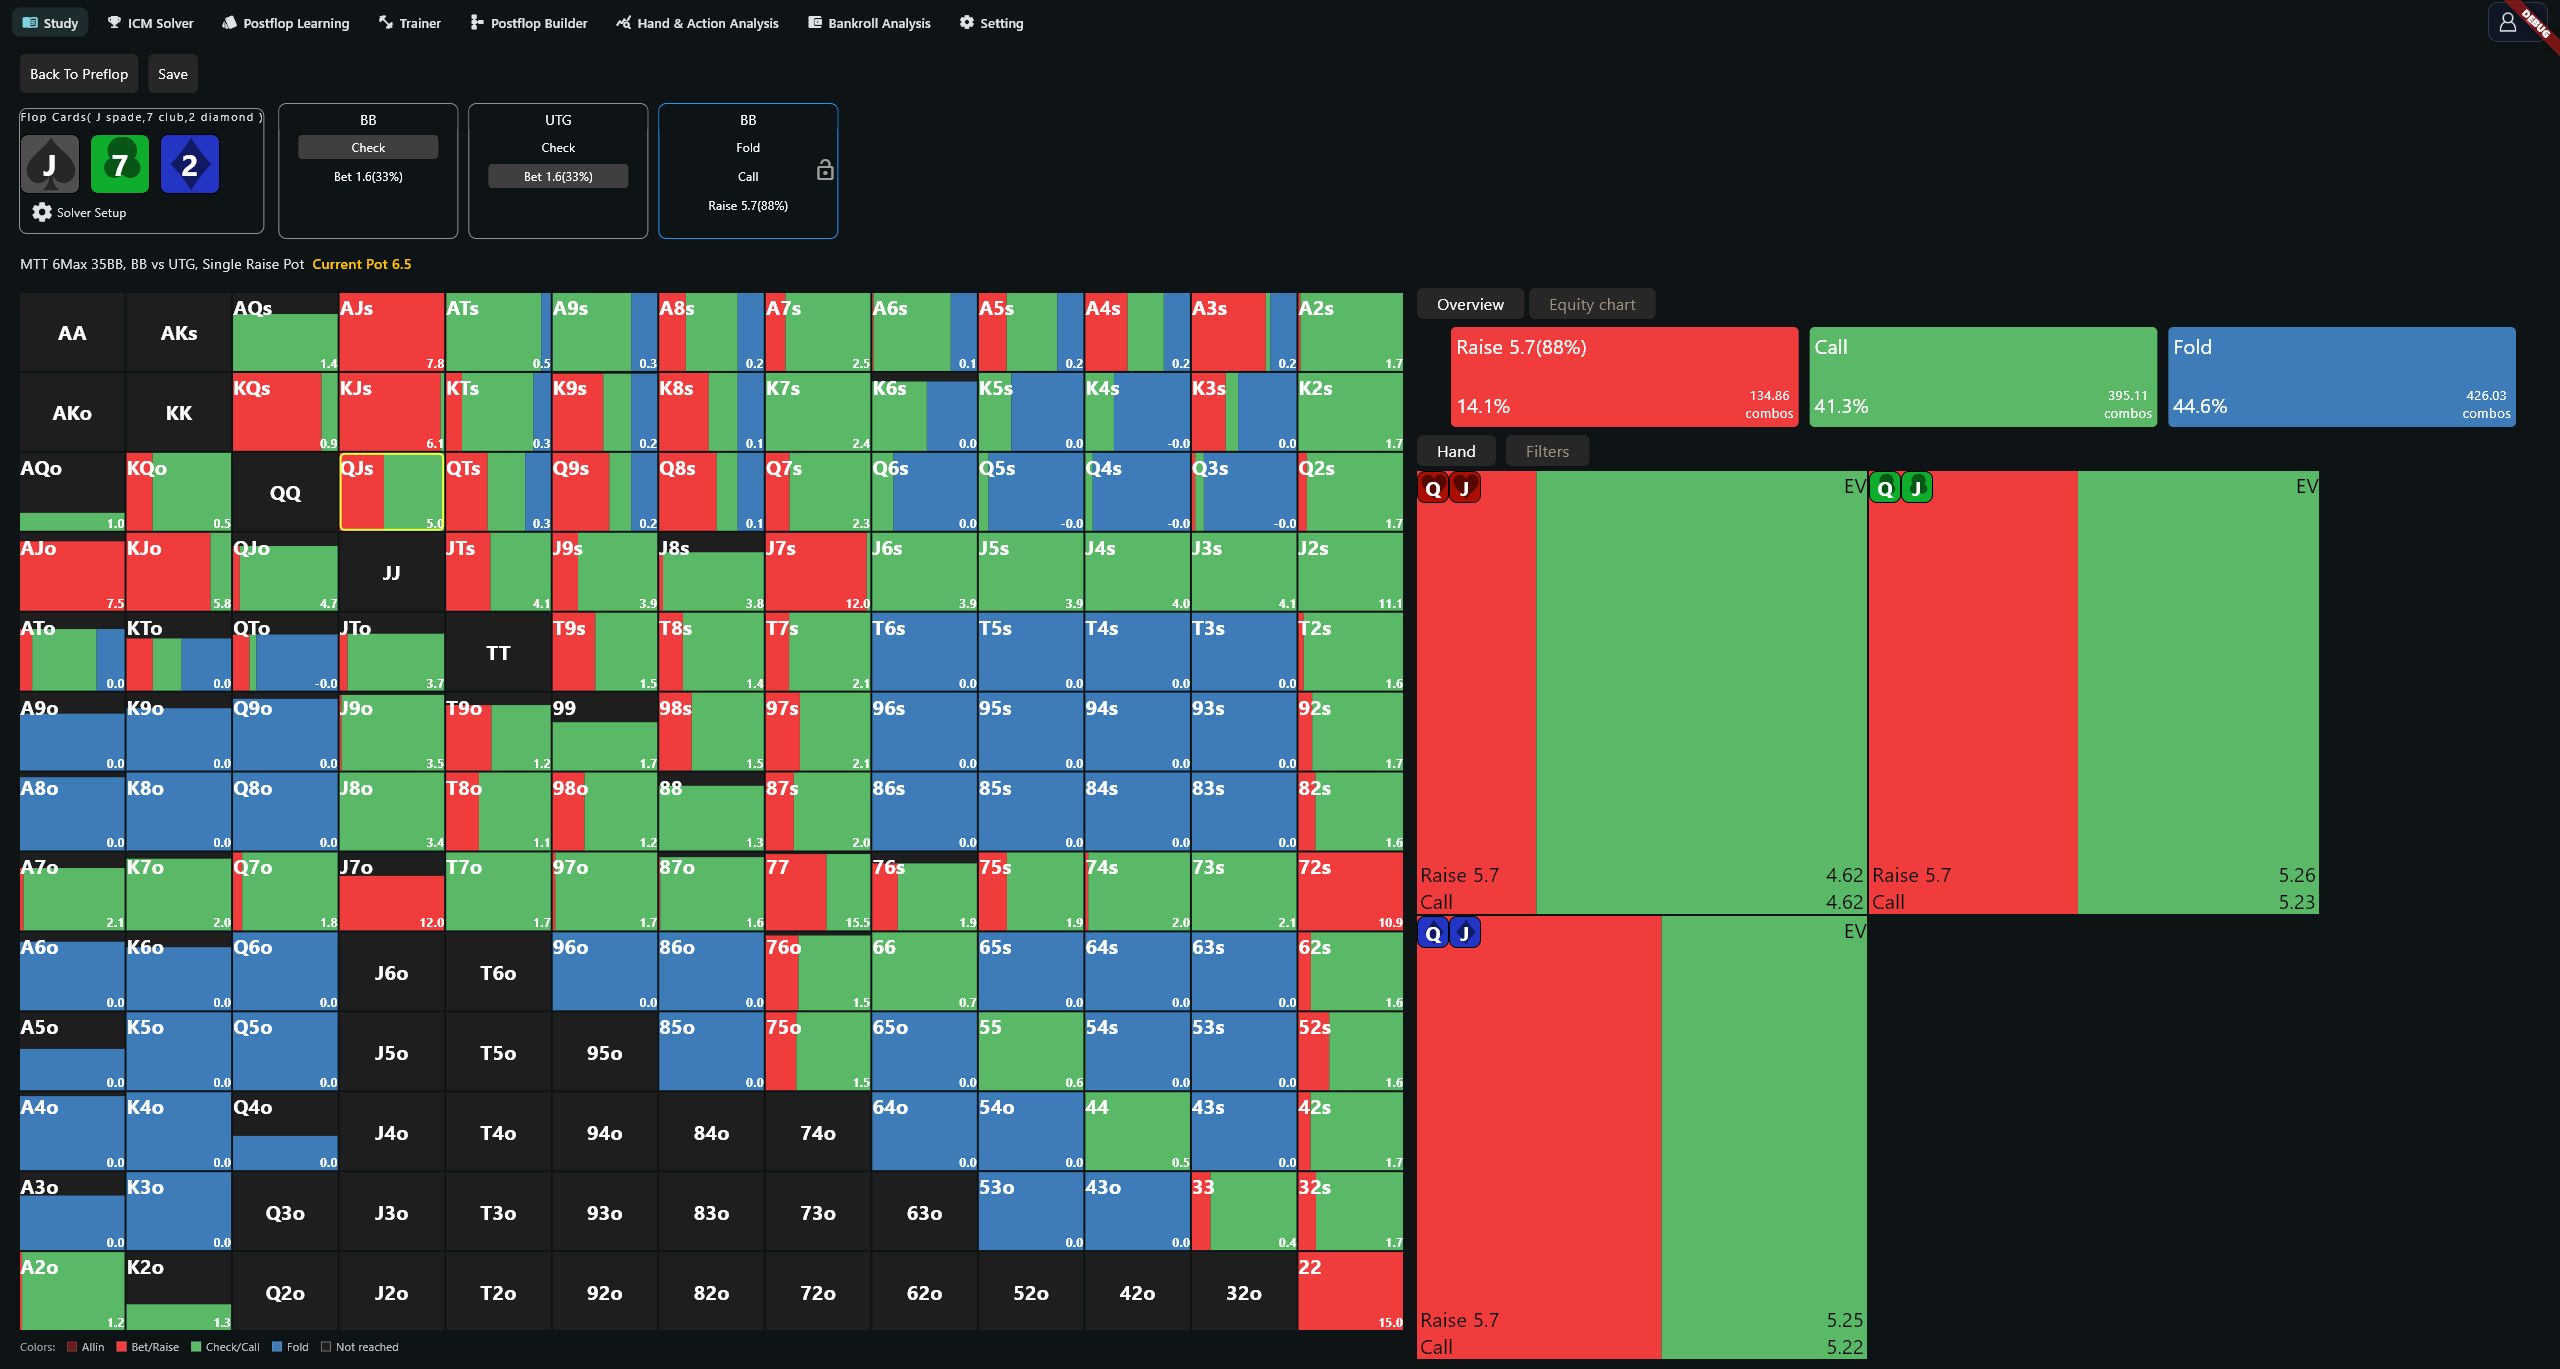Click the green Call summary box

[1983, 377]
